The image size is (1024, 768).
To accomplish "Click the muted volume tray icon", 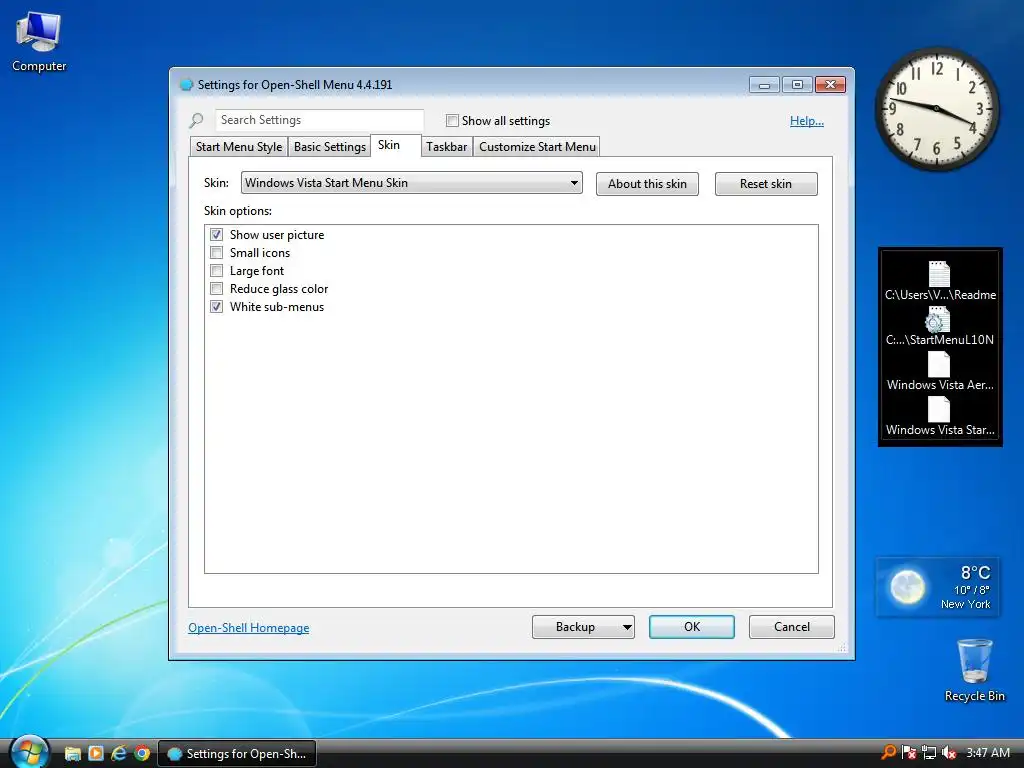I will pos(949,753).
